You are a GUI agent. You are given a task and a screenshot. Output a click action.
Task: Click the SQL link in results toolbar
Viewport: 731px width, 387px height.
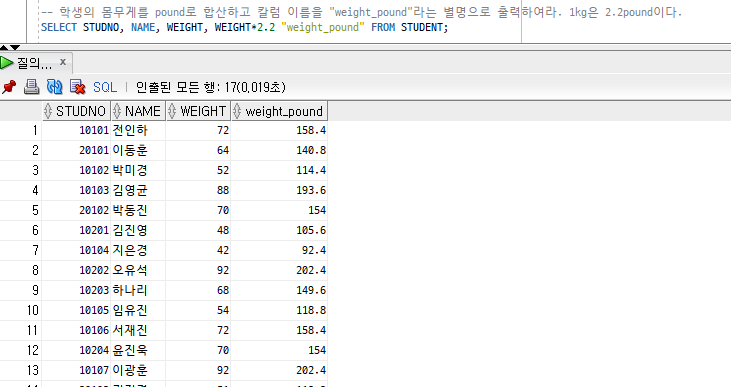tap(105, 87)
